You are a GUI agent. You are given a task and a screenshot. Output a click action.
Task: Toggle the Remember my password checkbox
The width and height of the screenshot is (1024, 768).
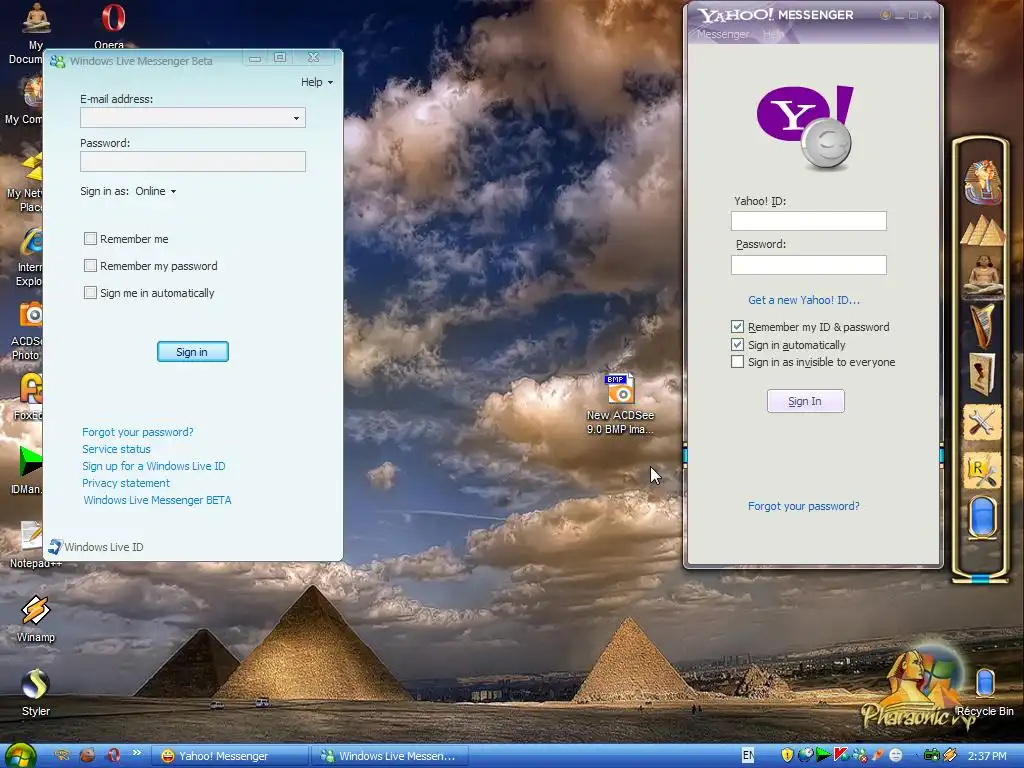click(90, 266)
